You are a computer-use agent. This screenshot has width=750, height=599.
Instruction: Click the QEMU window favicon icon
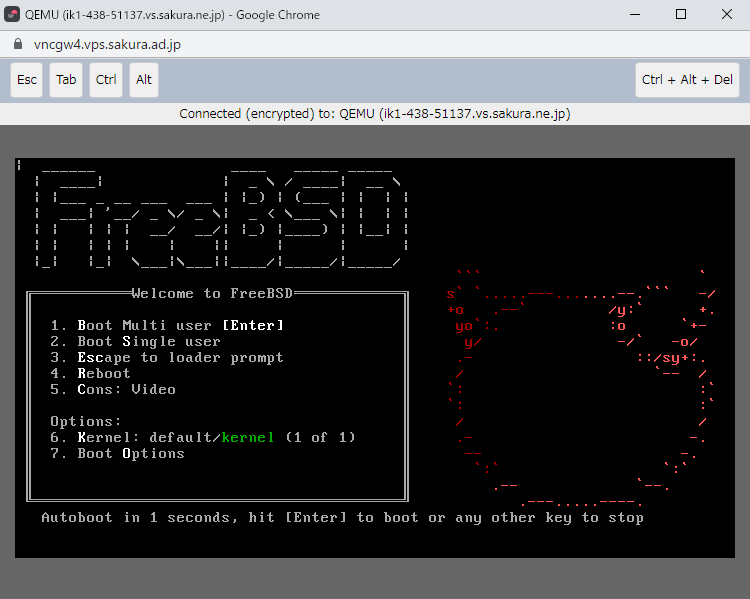click(14, 15)
